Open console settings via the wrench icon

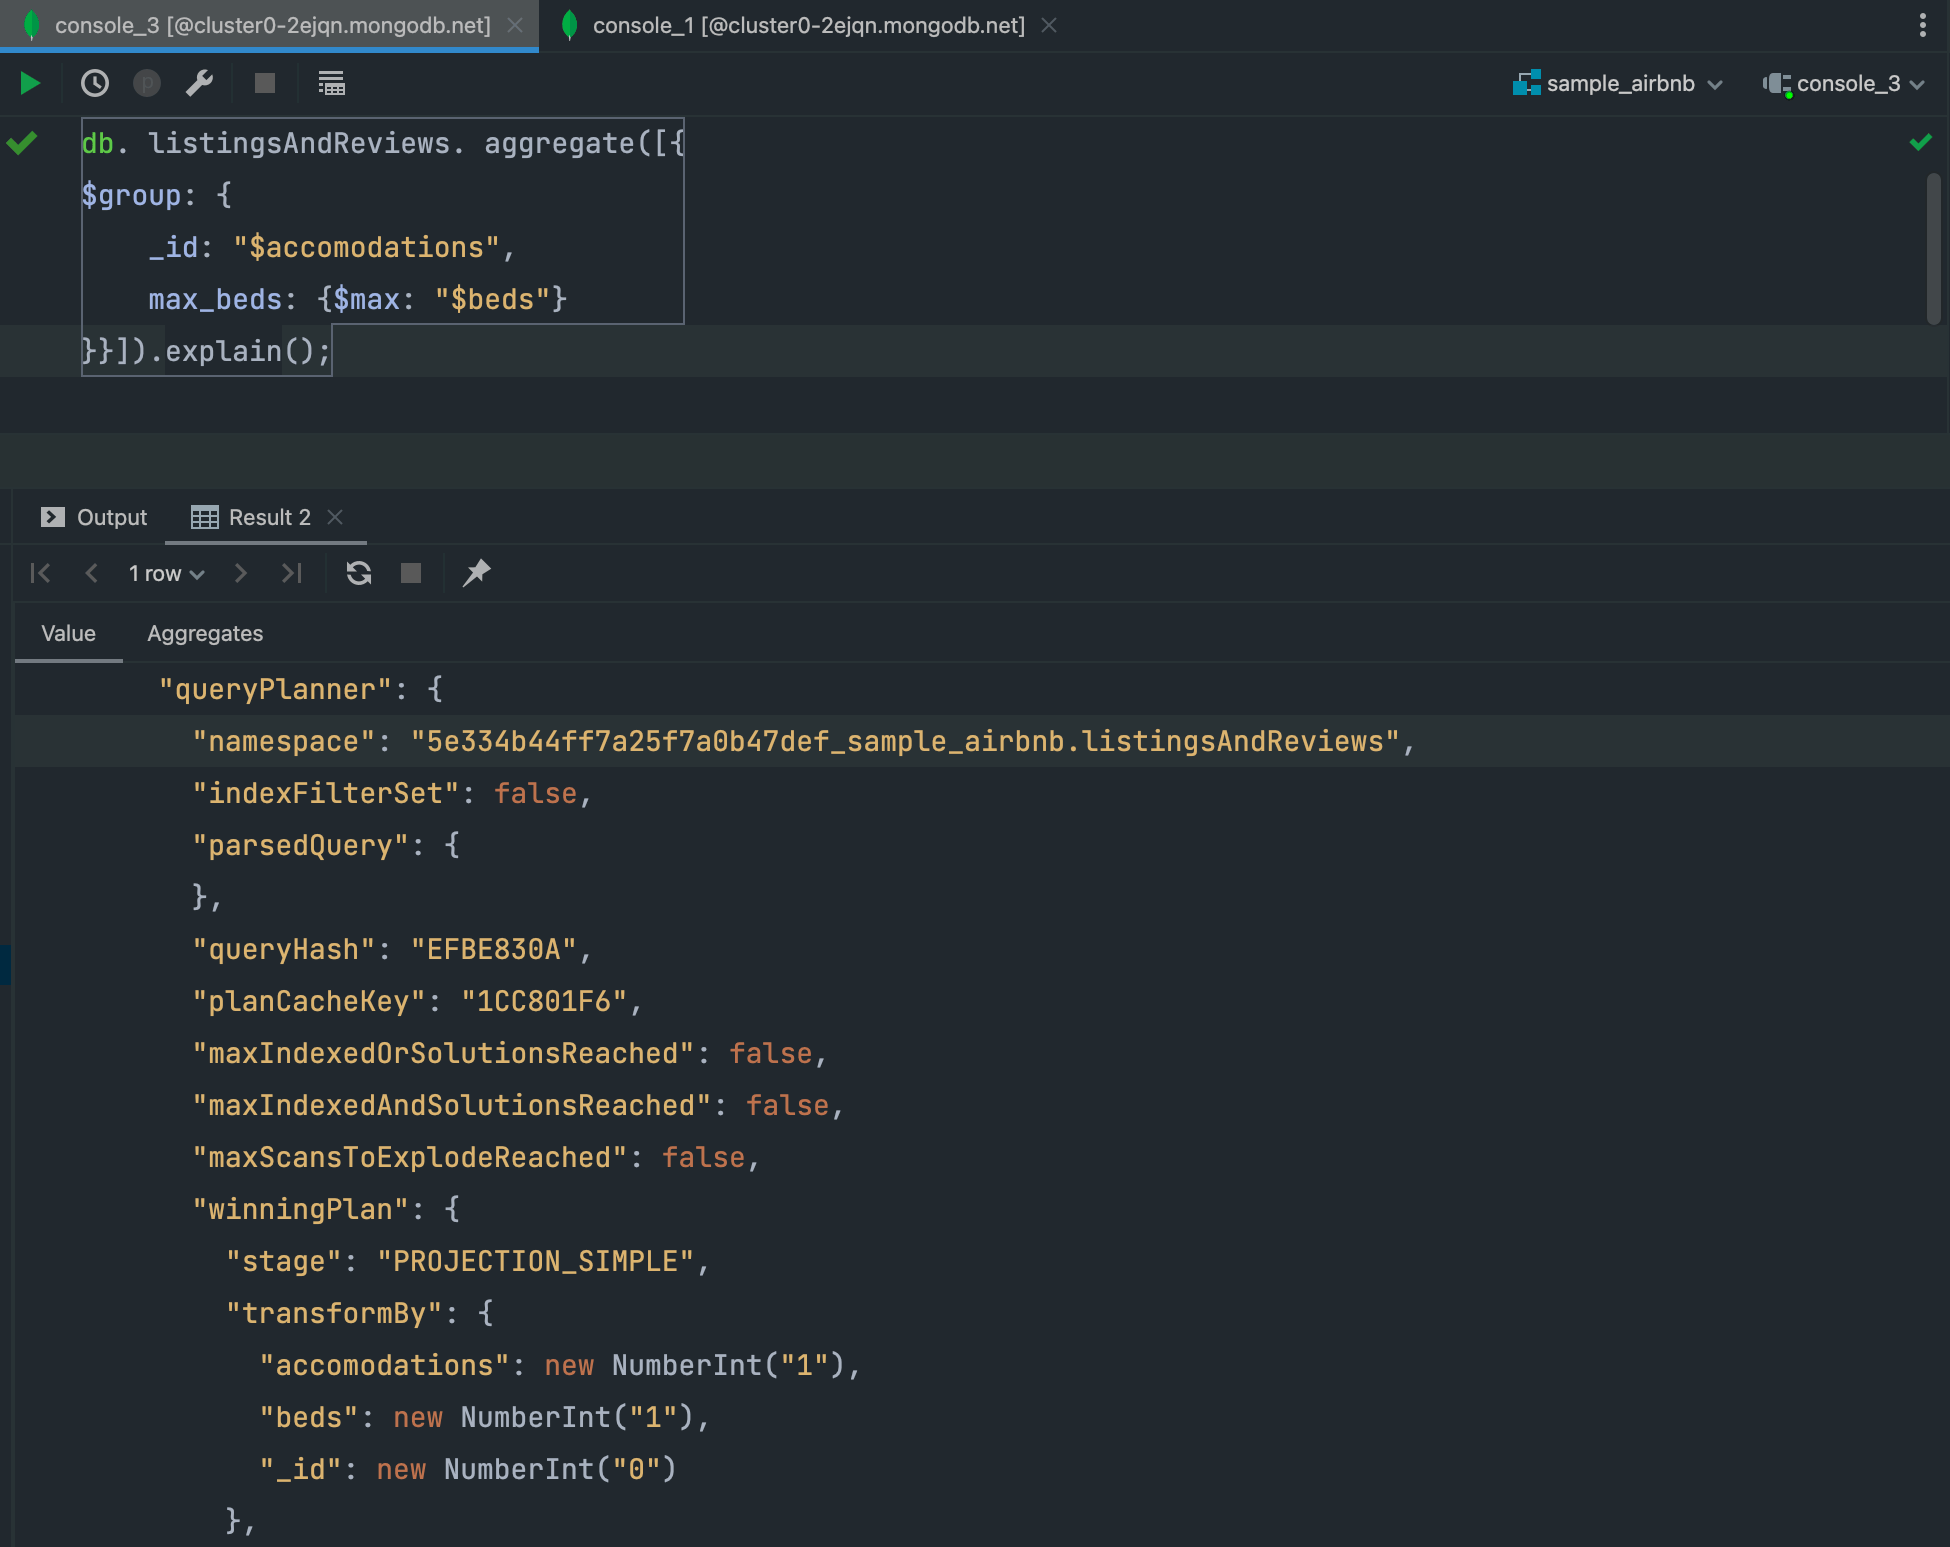(198, 83)
